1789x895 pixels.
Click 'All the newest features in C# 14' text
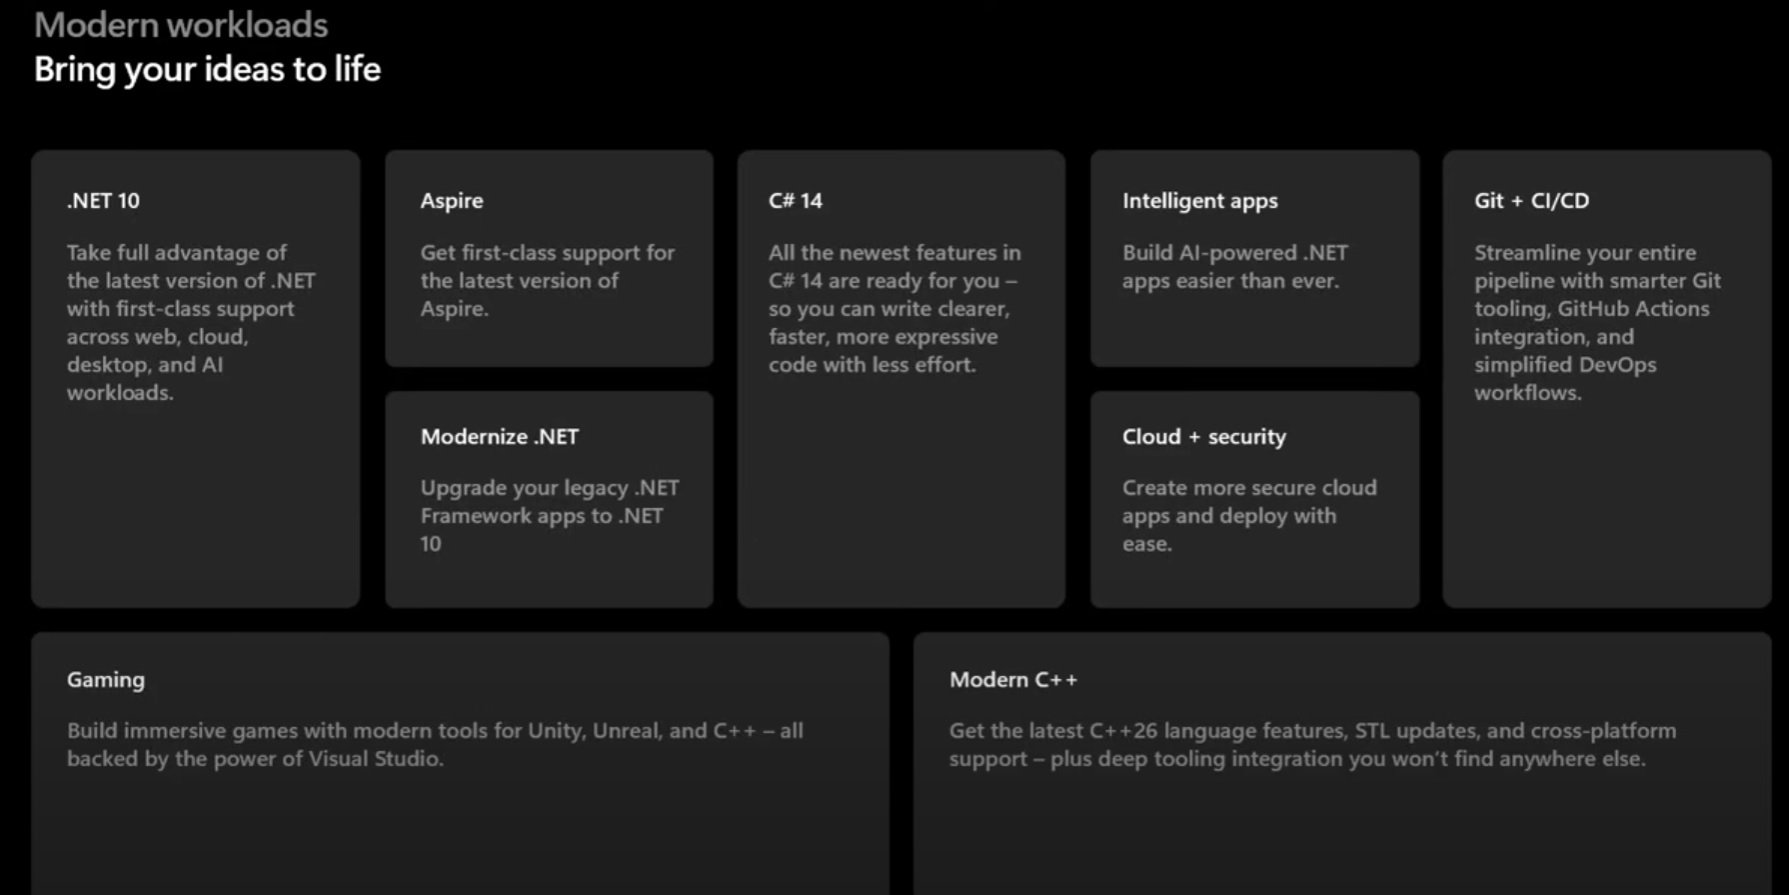tap(894, 308)
